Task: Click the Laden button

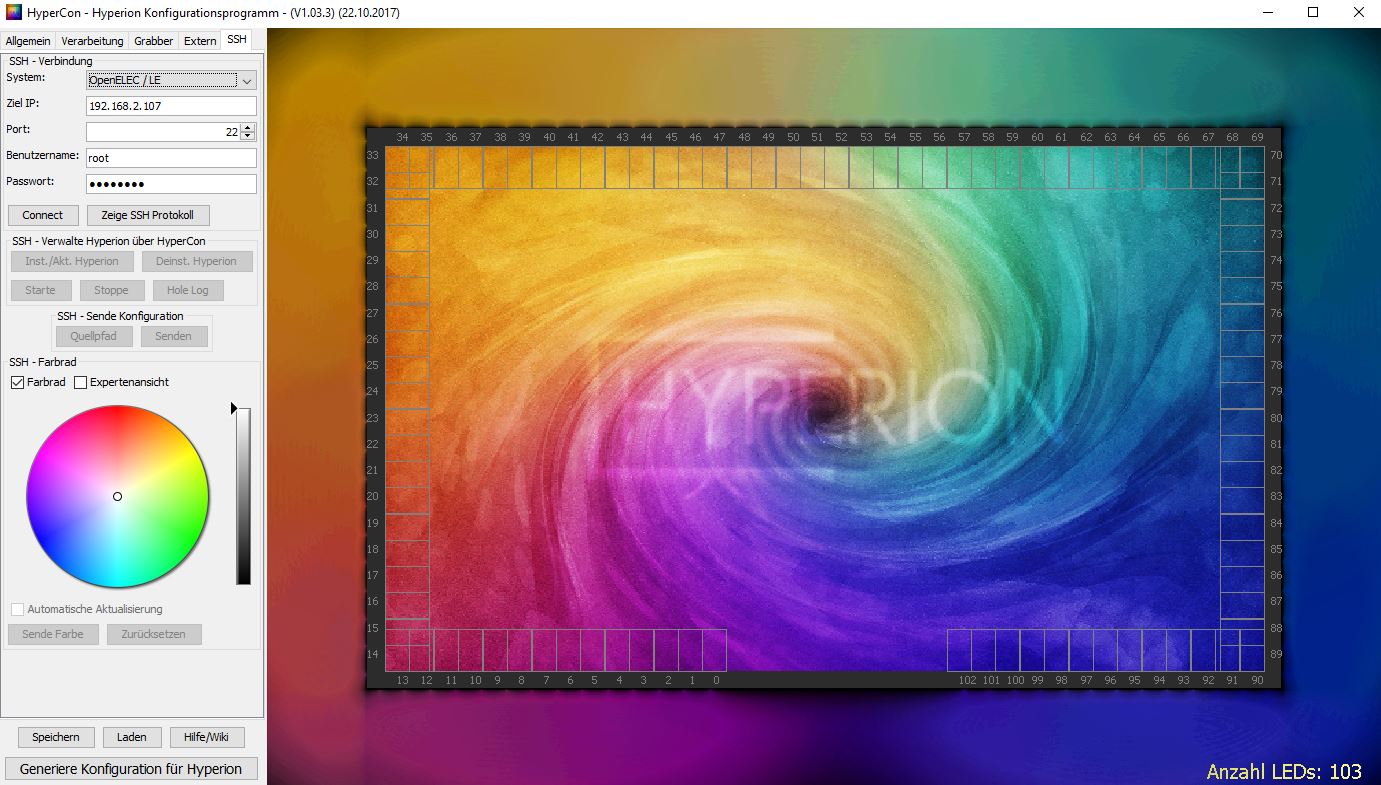Action: 132,737
